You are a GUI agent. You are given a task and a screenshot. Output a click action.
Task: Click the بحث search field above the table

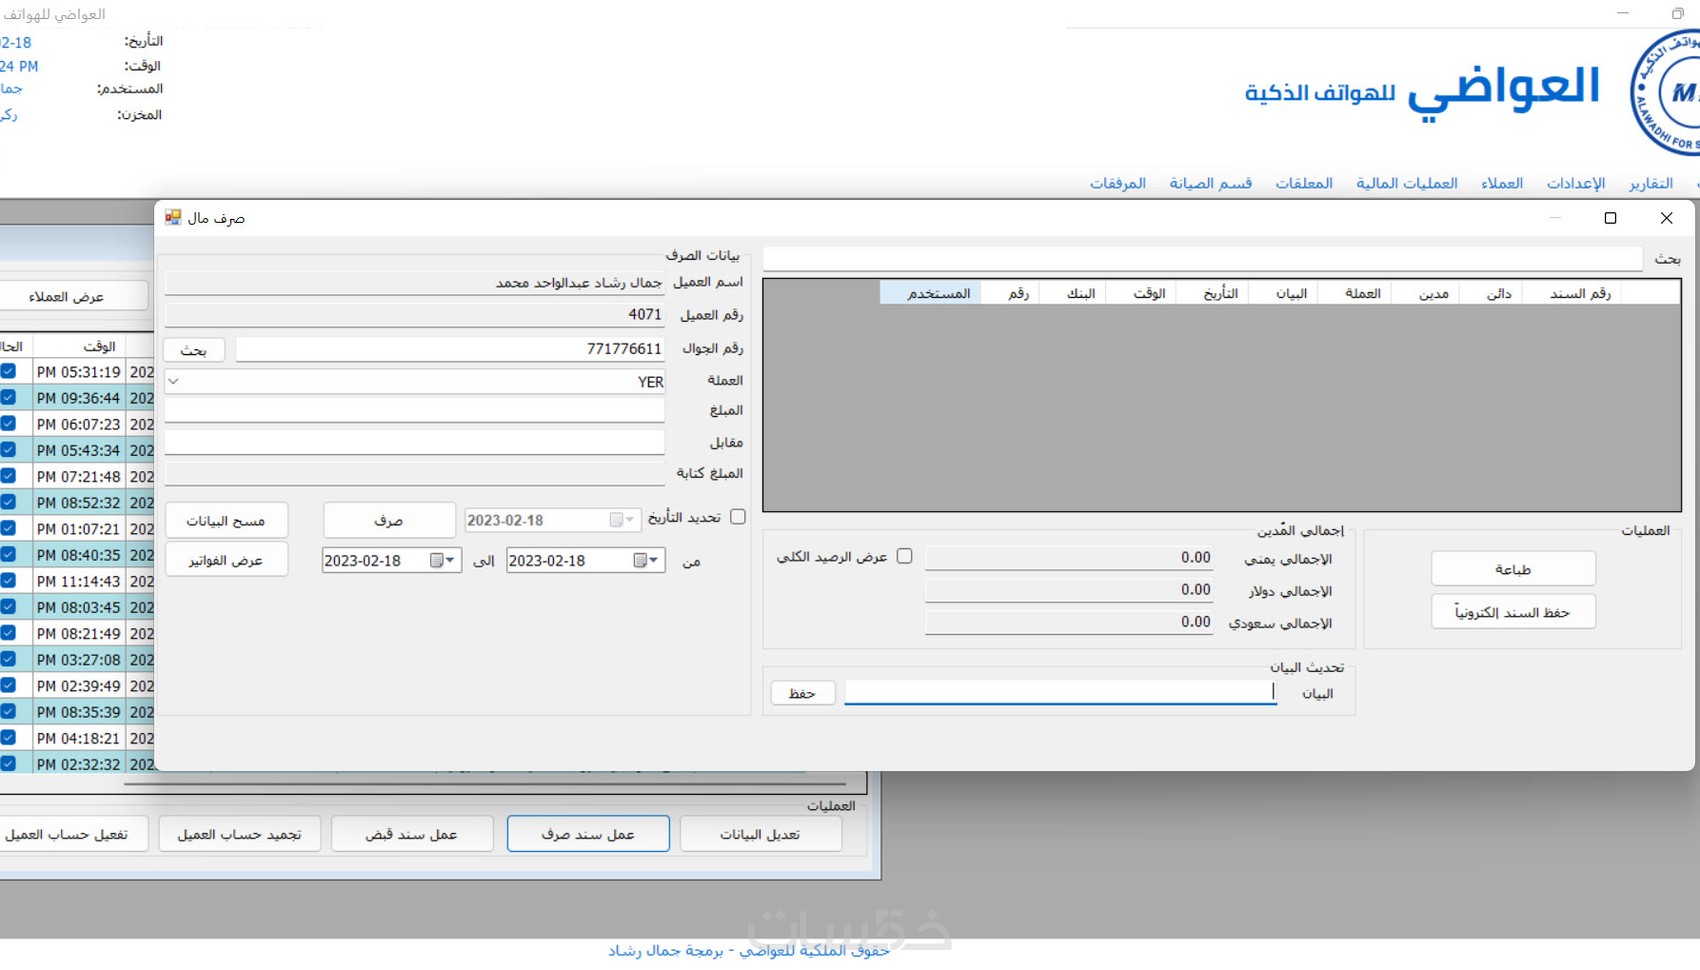tap(1202, 259)
